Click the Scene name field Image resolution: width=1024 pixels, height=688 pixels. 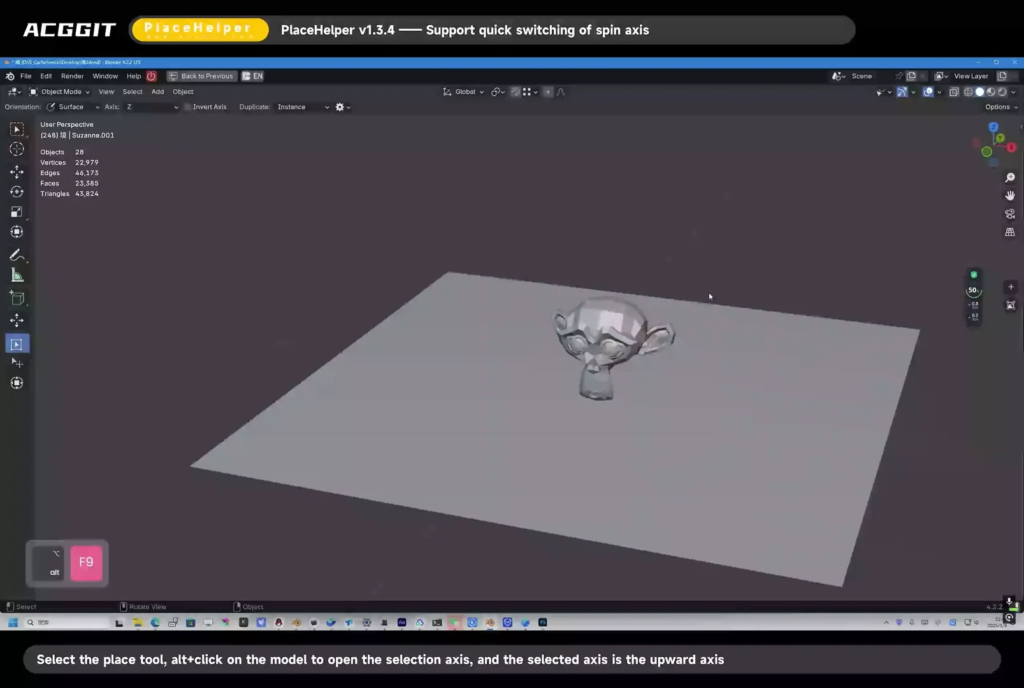click(871, 76)
